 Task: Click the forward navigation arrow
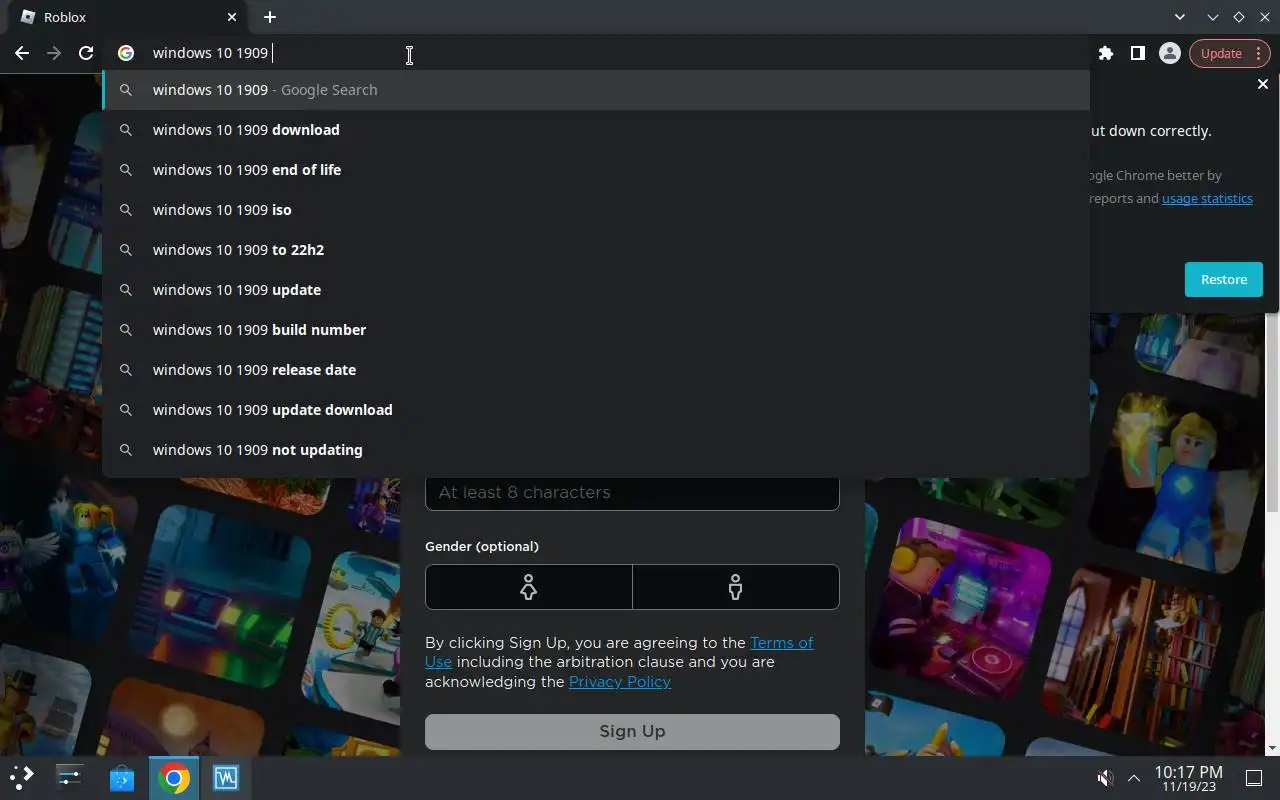[54, 53]
